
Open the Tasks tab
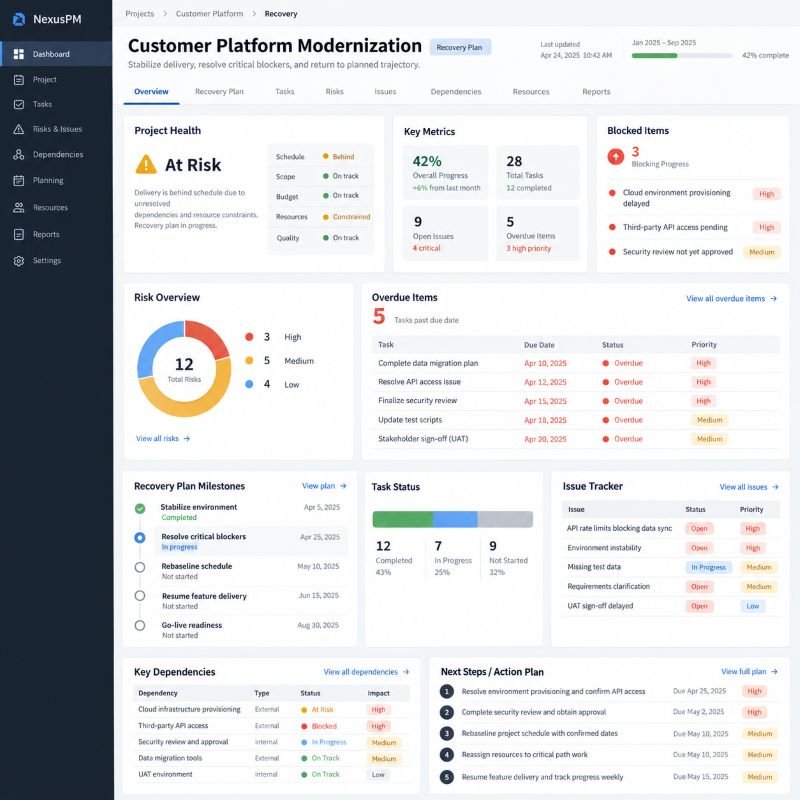[285, 92]
